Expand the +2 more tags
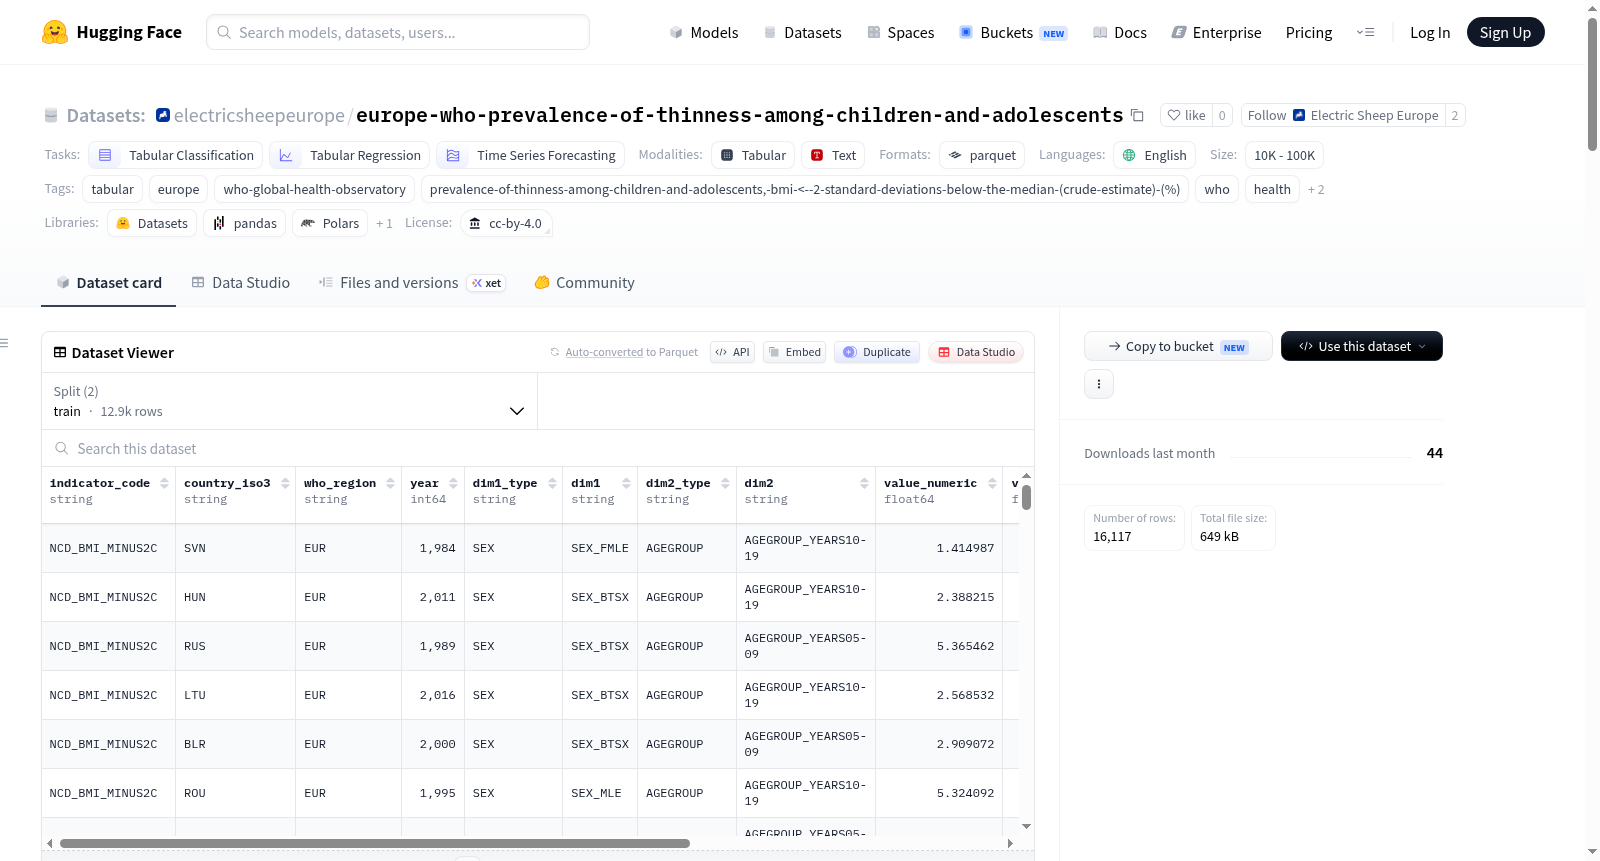This screenshot has width=1600, height=861. (x=1316, y=190)
